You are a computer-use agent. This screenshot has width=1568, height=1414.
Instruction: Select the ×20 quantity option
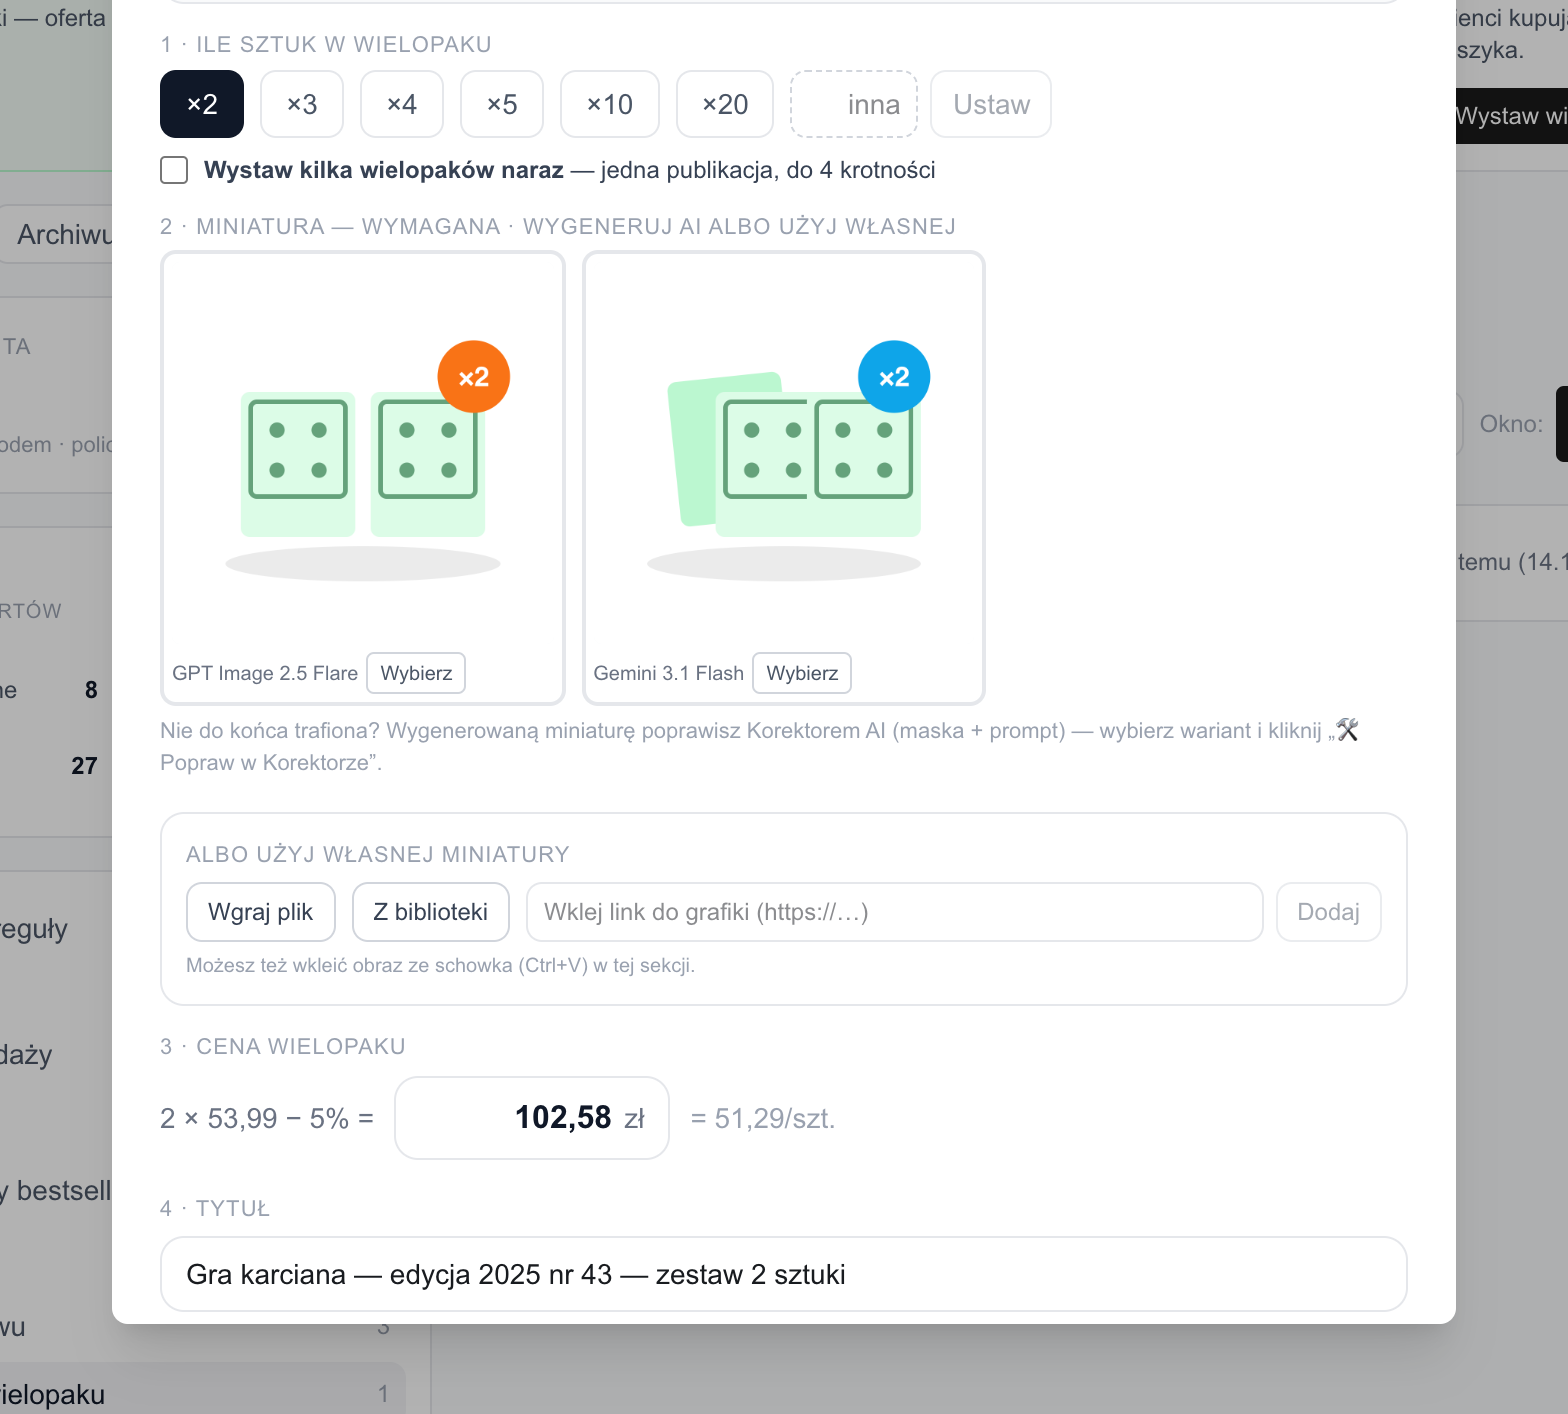click(725, 104)
